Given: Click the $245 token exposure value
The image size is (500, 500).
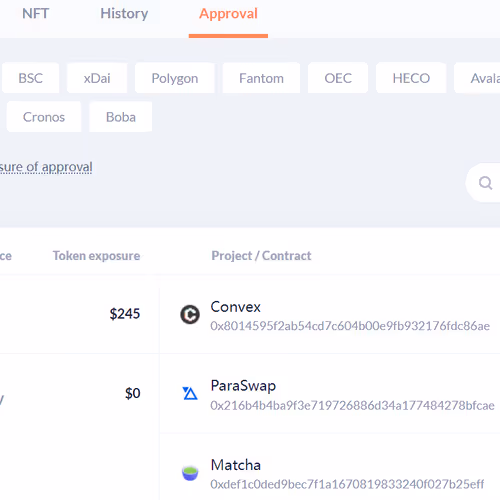Looking at the screenshot, I should 125,314.
